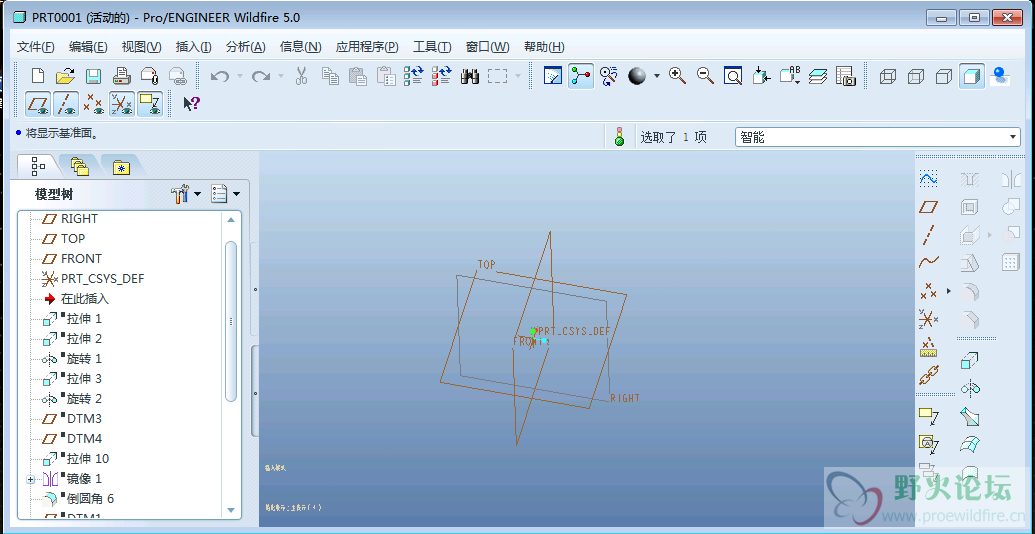
Task: Select the datum plane tool on right toolbar
Action: tap(929, 207)
